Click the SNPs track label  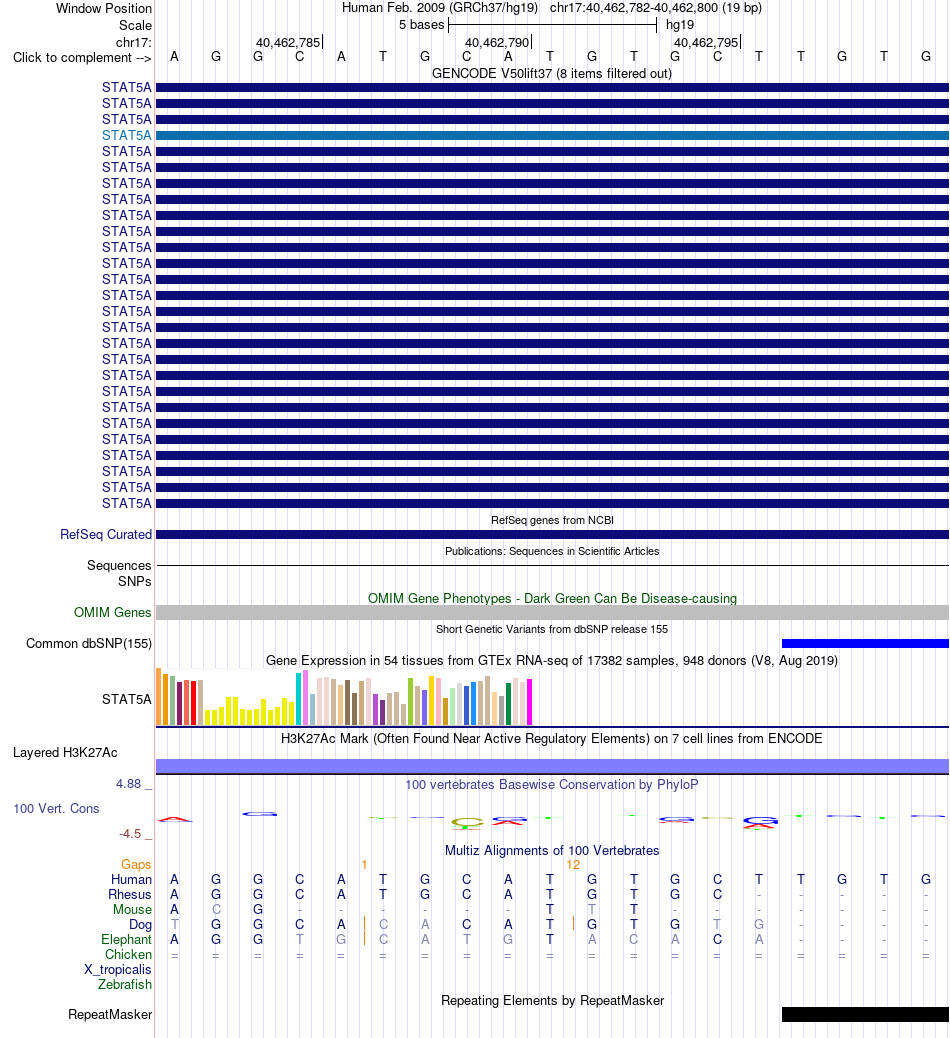134,581
